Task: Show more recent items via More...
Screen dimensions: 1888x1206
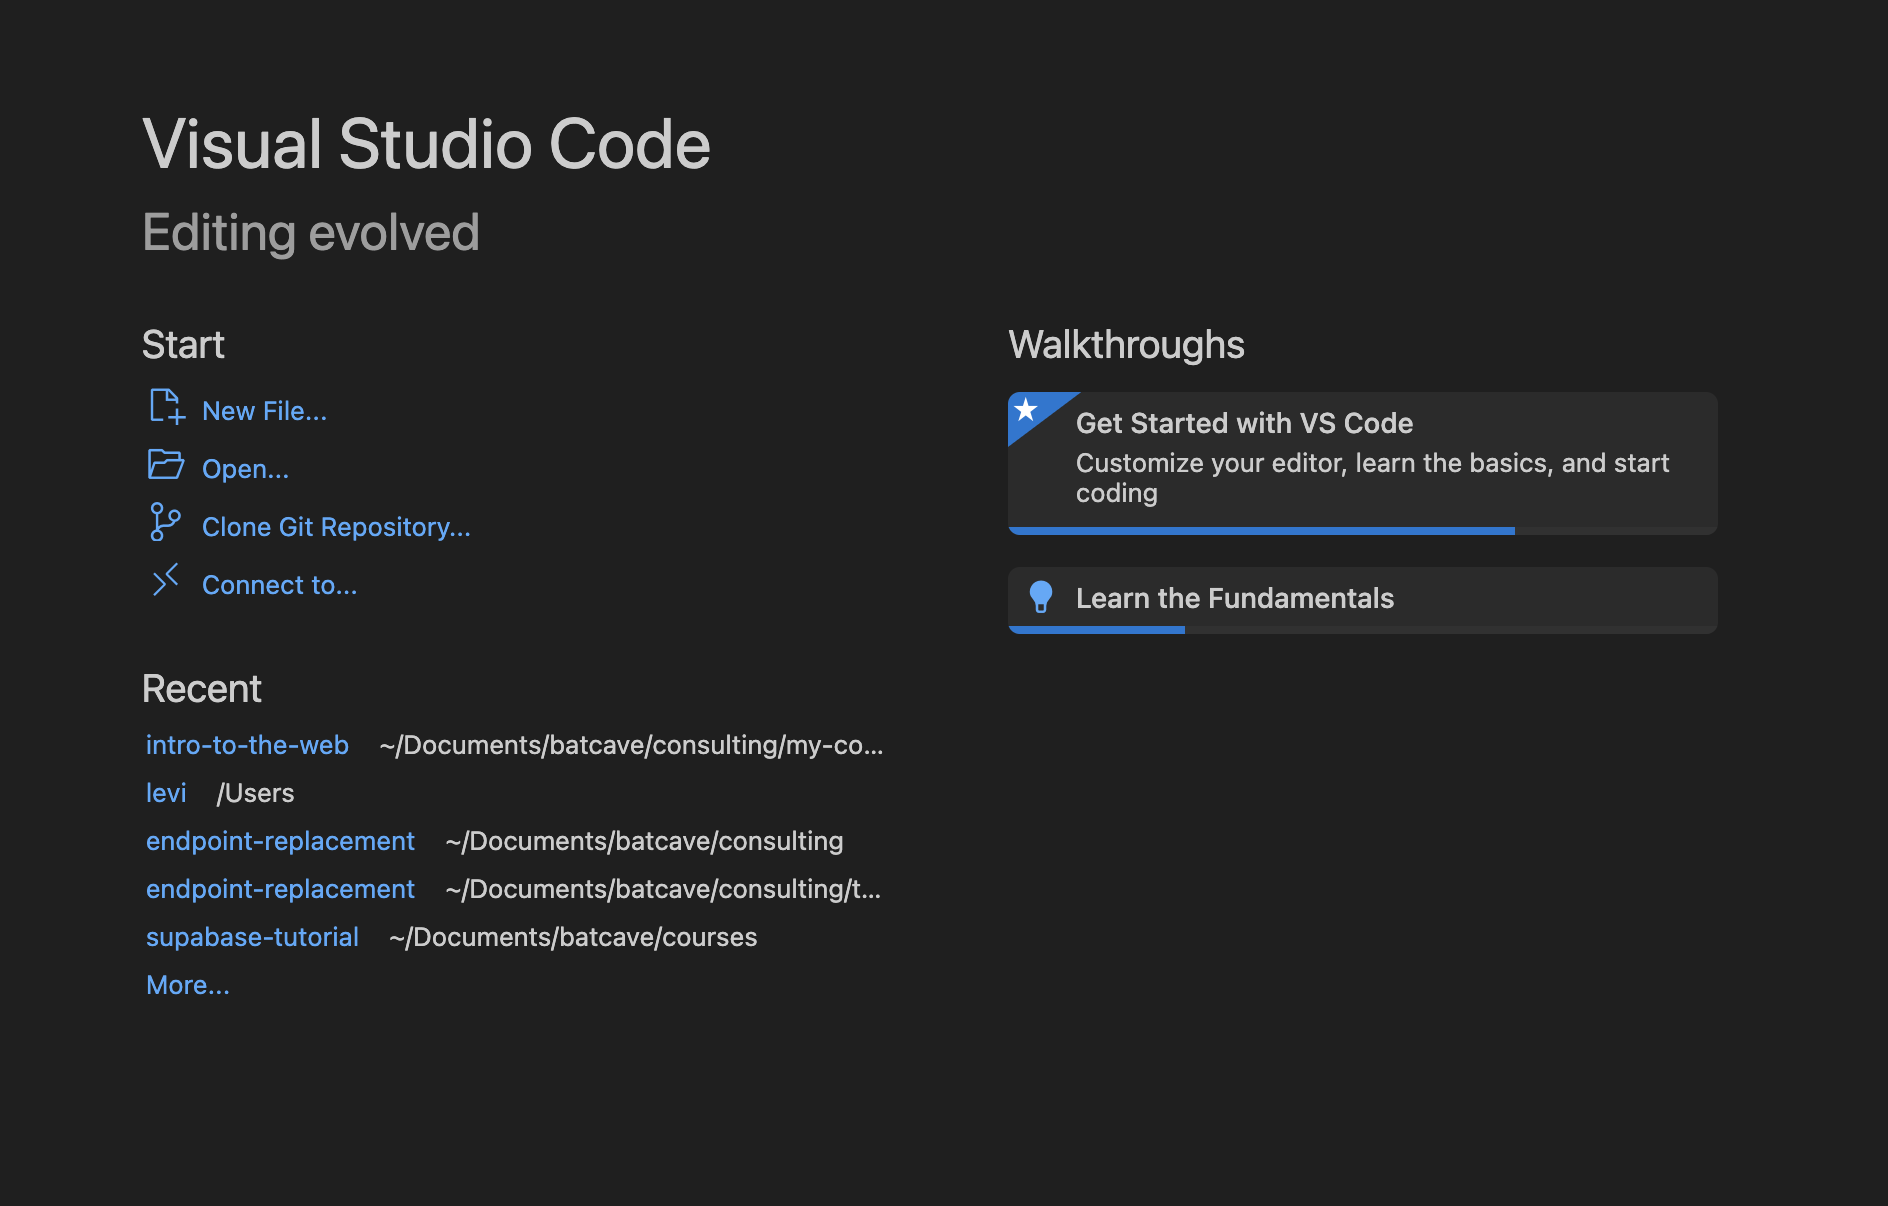Action: coord(188,985)
